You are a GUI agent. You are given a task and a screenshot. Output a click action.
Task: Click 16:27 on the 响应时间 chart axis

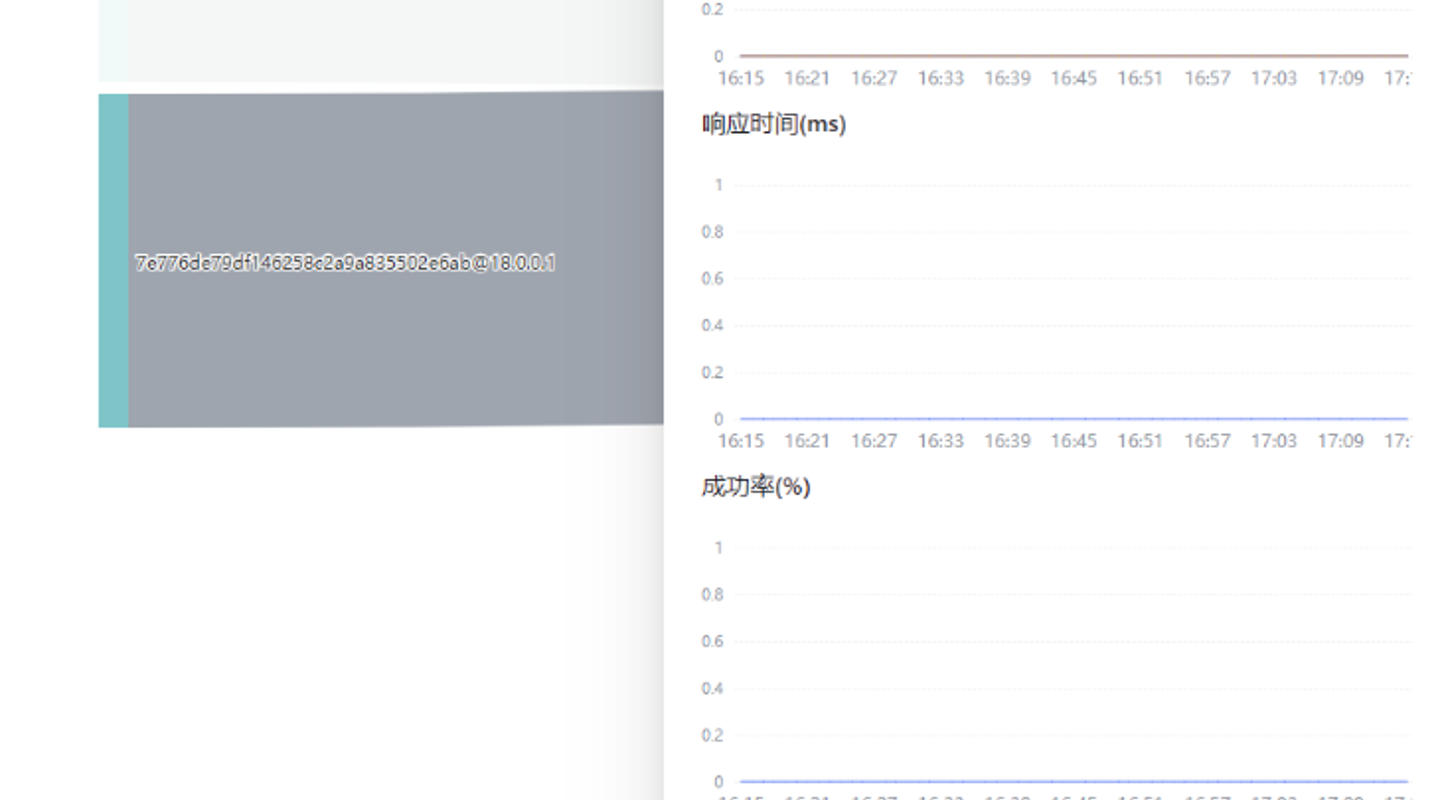(x=874, y=441)
